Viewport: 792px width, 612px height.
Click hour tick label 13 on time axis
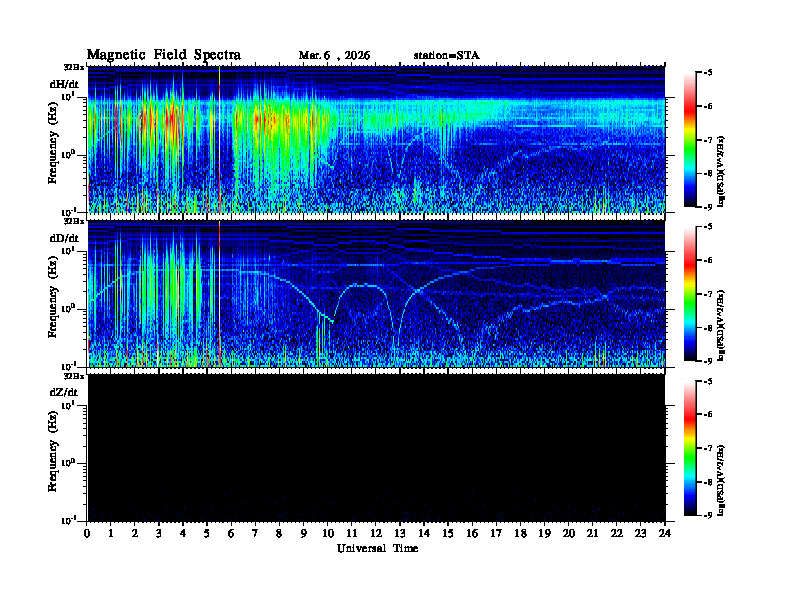400,534
